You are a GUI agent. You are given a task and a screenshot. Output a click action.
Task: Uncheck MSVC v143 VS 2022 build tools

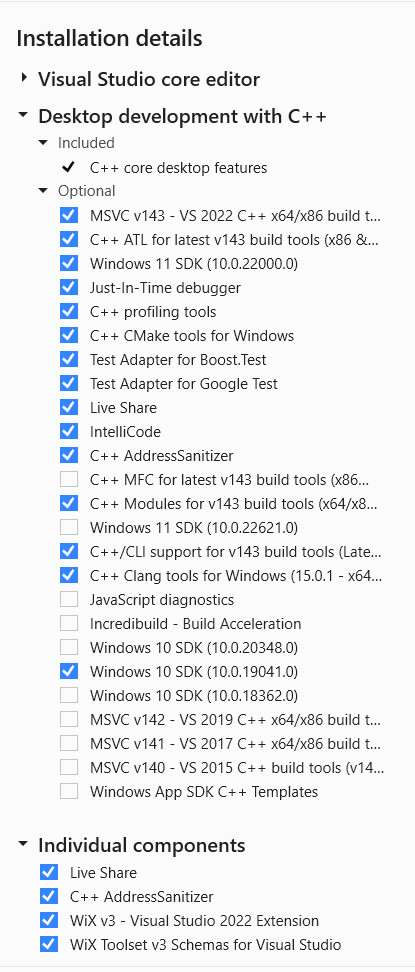point(69,215)
